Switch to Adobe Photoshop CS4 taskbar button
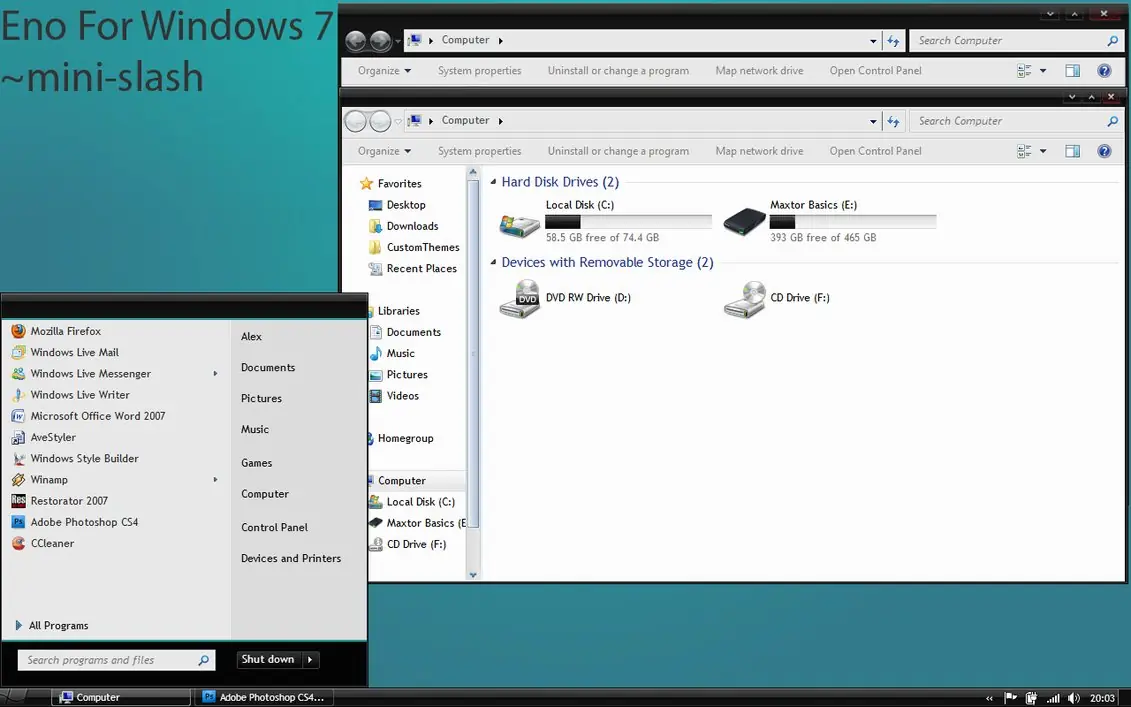This screenshot has height=707, width=1131. point(264,697)
